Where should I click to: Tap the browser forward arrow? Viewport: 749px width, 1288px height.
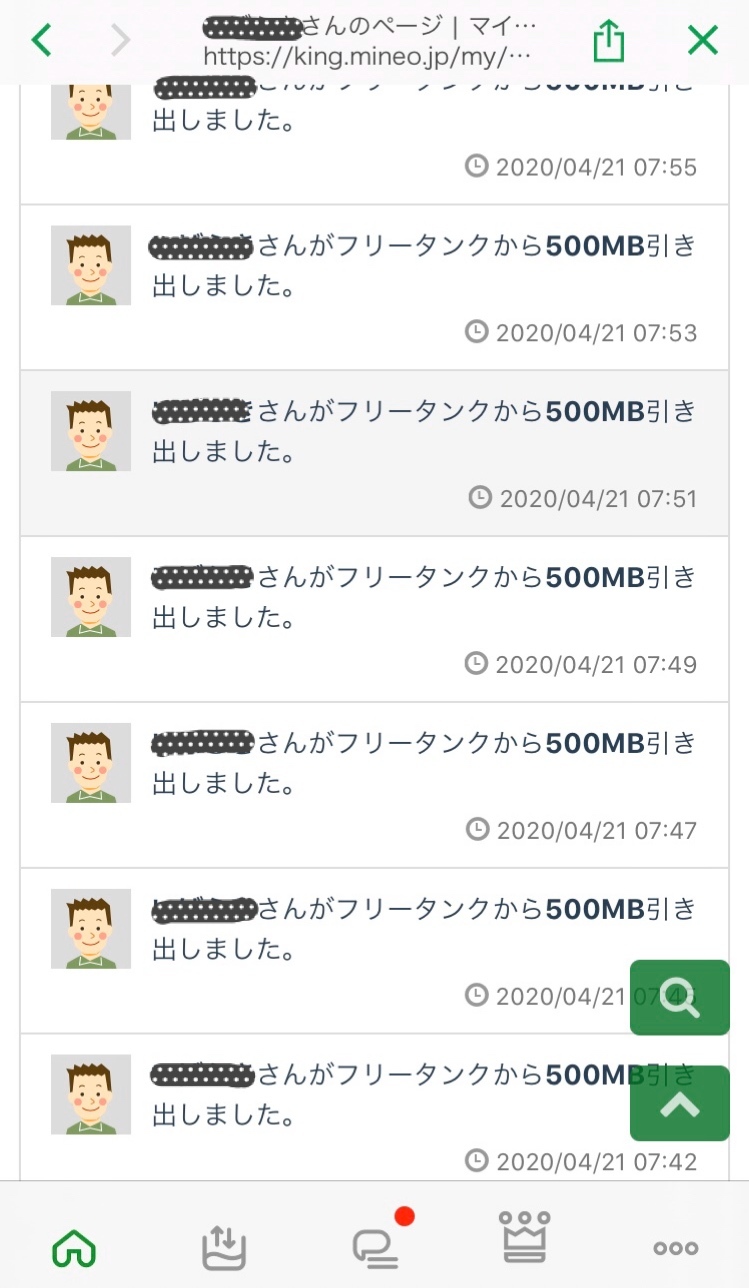coord(121,41)
